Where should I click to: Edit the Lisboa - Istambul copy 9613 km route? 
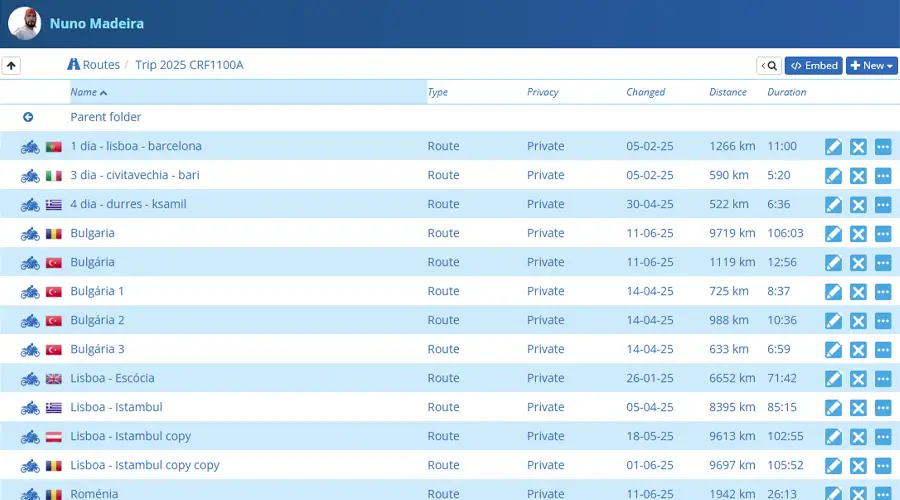click(x=833, y=436)
